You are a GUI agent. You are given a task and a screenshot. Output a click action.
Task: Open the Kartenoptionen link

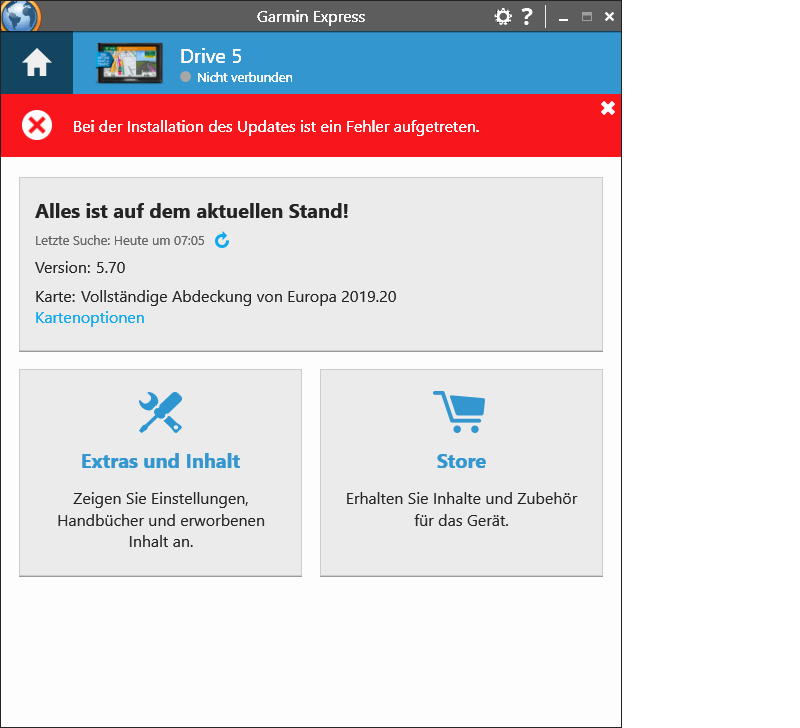pos(90,318)
